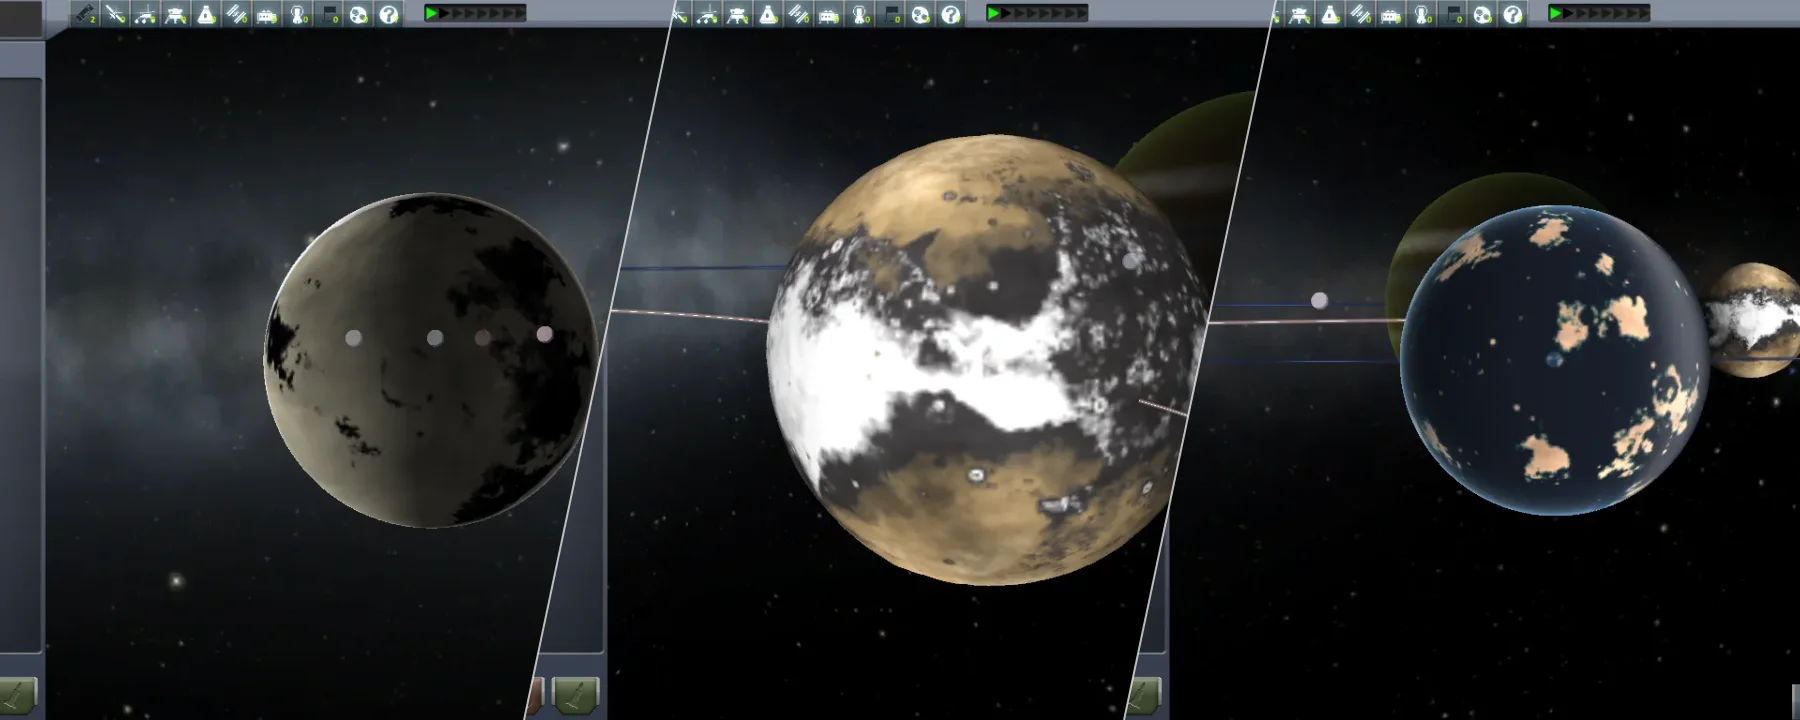1800x720 pixels.
Task: Toggle the debris filter showing count 2
Action: pyautogui.click(x=85, y=14)
